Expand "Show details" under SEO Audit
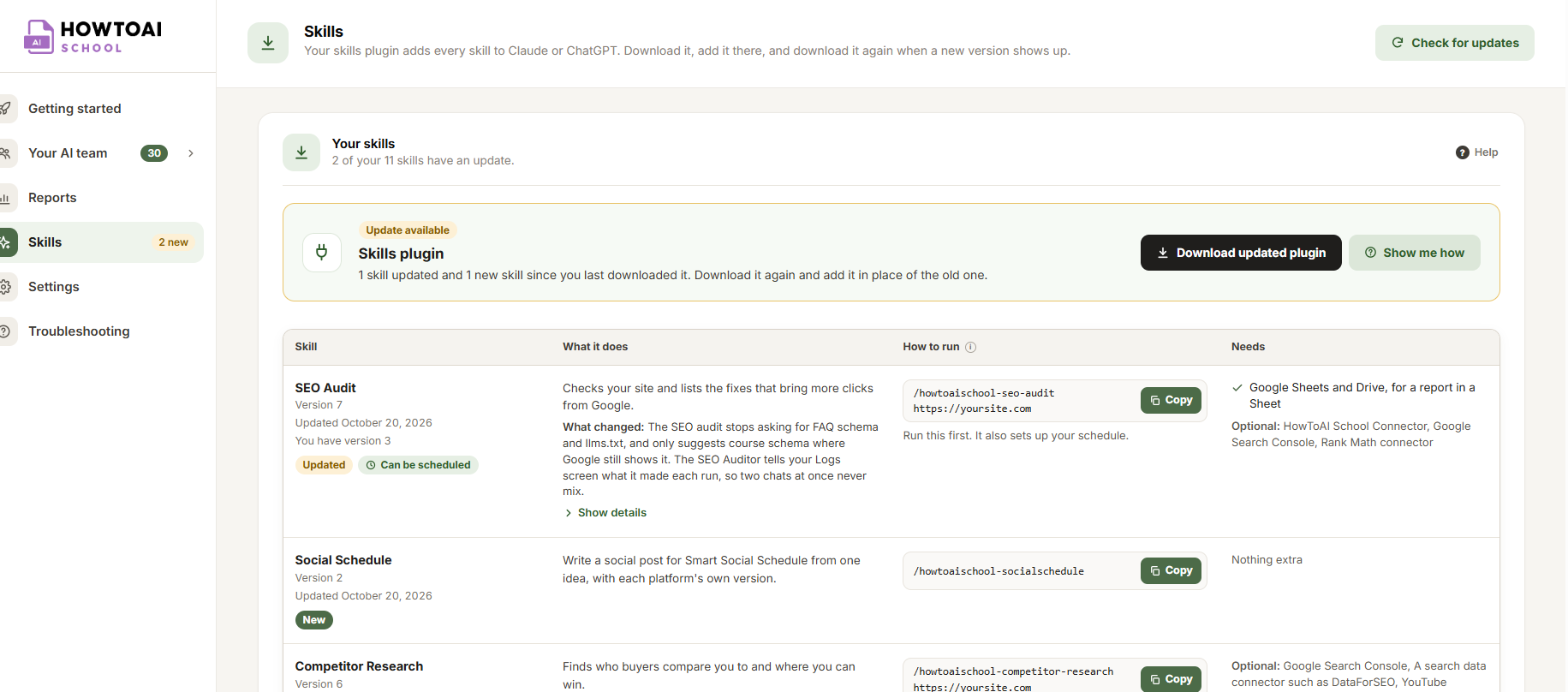The image size is (1568, 692). tap(605, 513)
